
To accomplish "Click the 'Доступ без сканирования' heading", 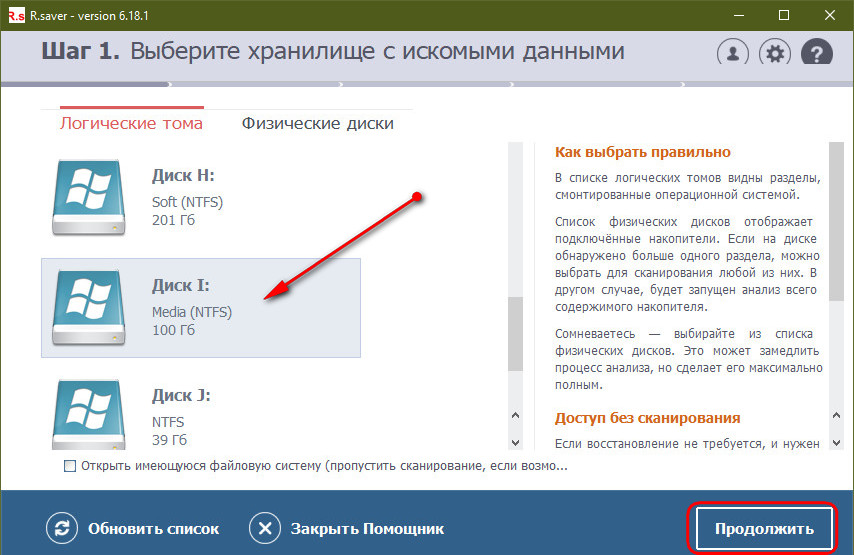I will [x=648, y=418].
